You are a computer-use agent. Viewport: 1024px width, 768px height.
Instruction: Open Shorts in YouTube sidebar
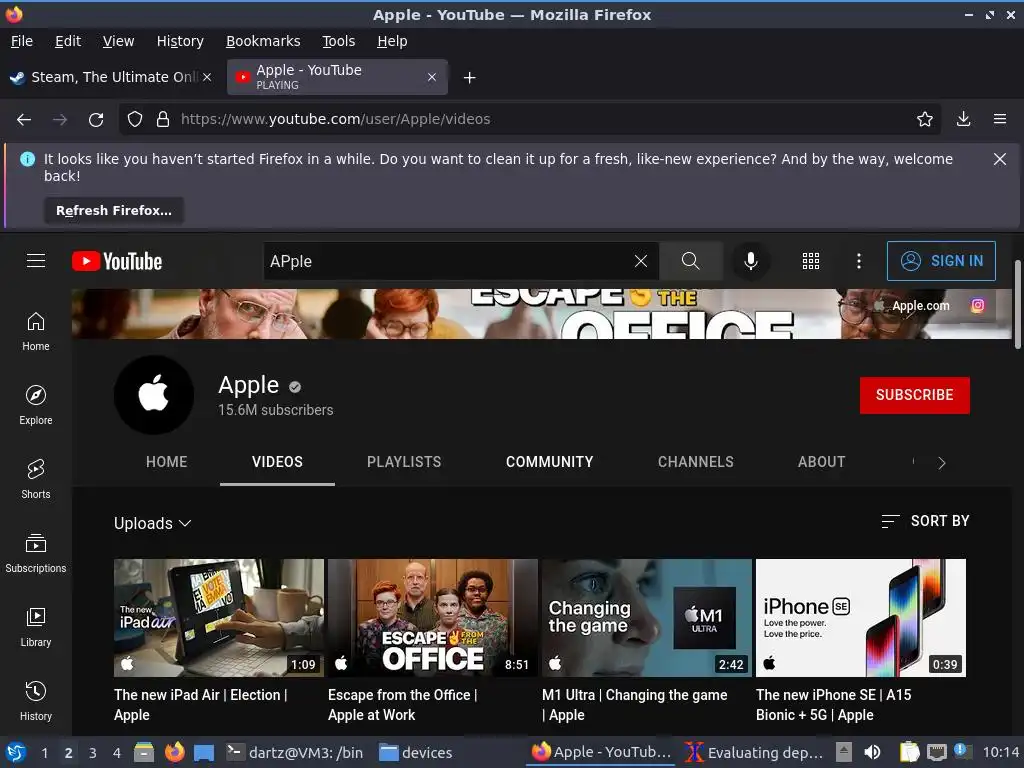36,479
